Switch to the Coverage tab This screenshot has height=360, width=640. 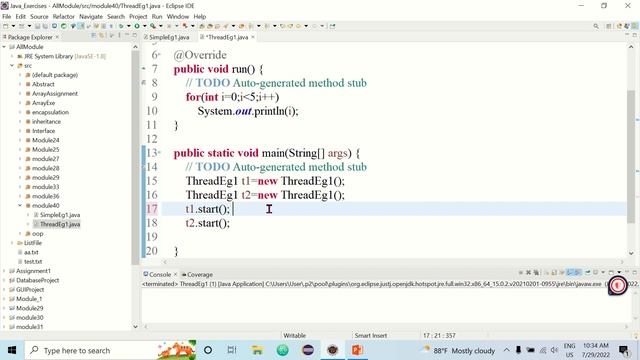197,274
